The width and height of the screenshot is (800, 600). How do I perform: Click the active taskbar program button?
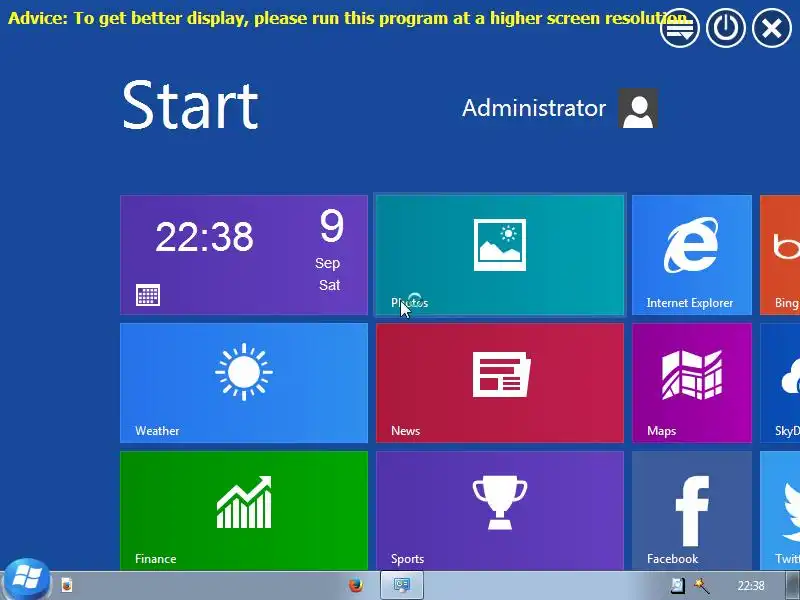tap(402, 585)
